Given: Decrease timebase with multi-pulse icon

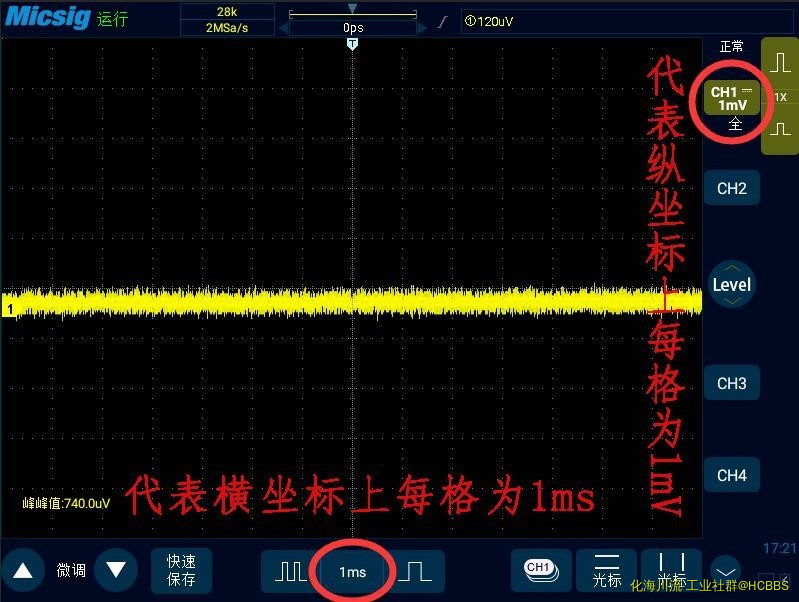Looking at the screenshot, I should [290, 571].
